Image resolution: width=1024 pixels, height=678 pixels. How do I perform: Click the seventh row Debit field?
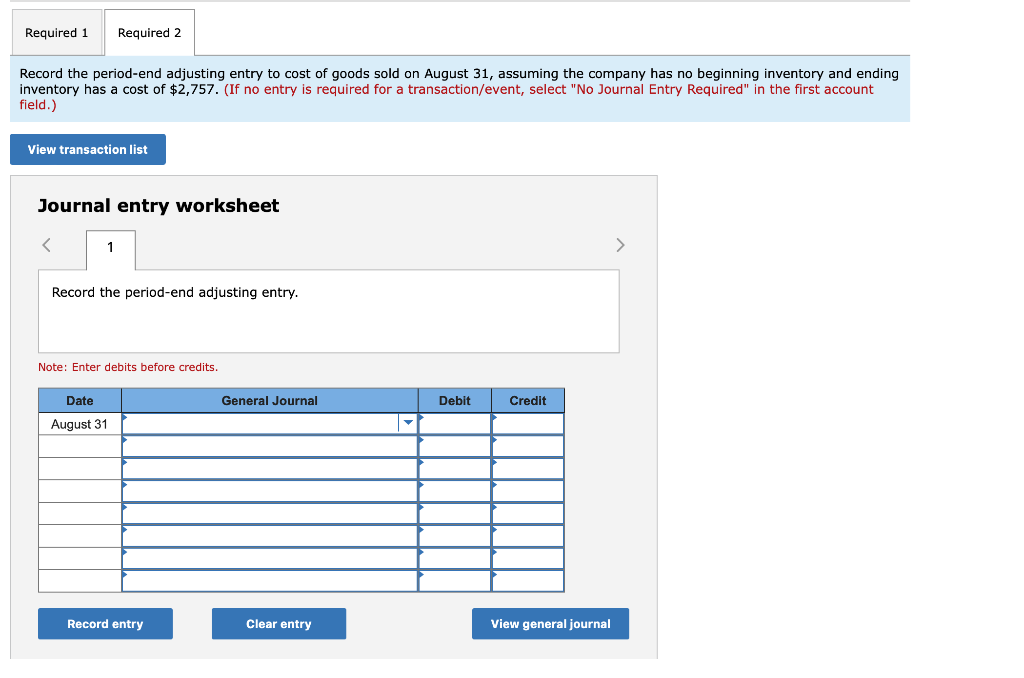[455, 558]
